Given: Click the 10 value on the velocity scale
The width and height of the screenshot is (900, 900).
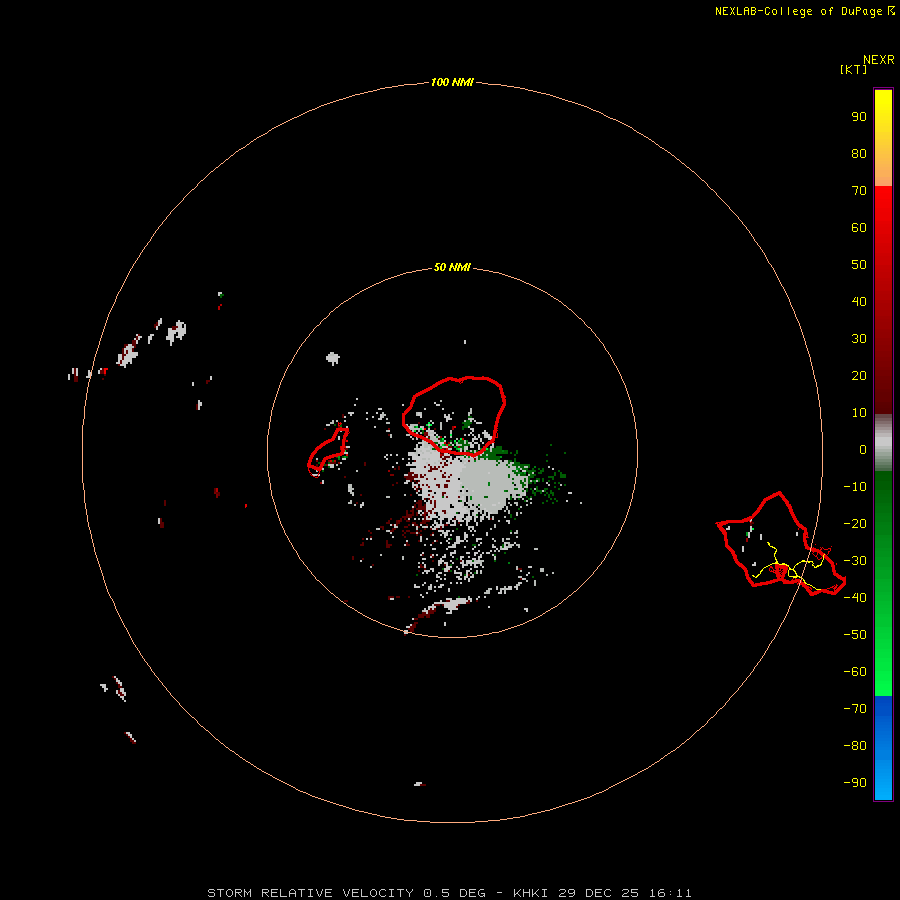Looking at the screenshot, I should (859, 413).
